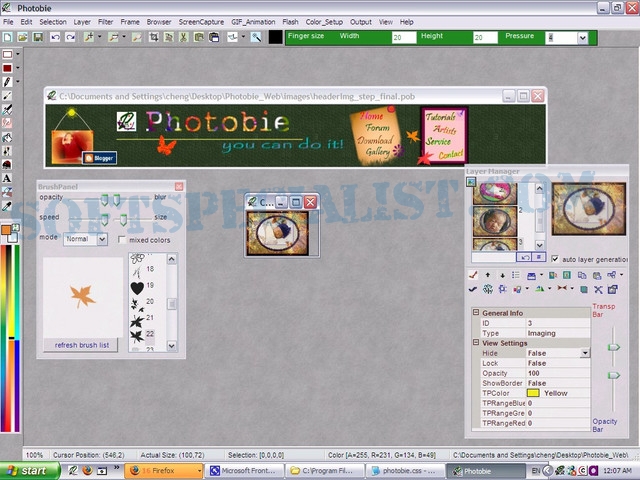640x480 pixels.
Task: Select the Text tool marked A
Action: click(x=7, y=178)
